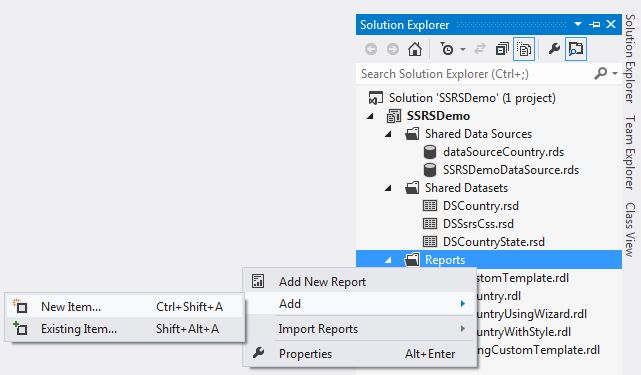
Task: Toggle Preview Selected Items button
Action: (576, 49)
